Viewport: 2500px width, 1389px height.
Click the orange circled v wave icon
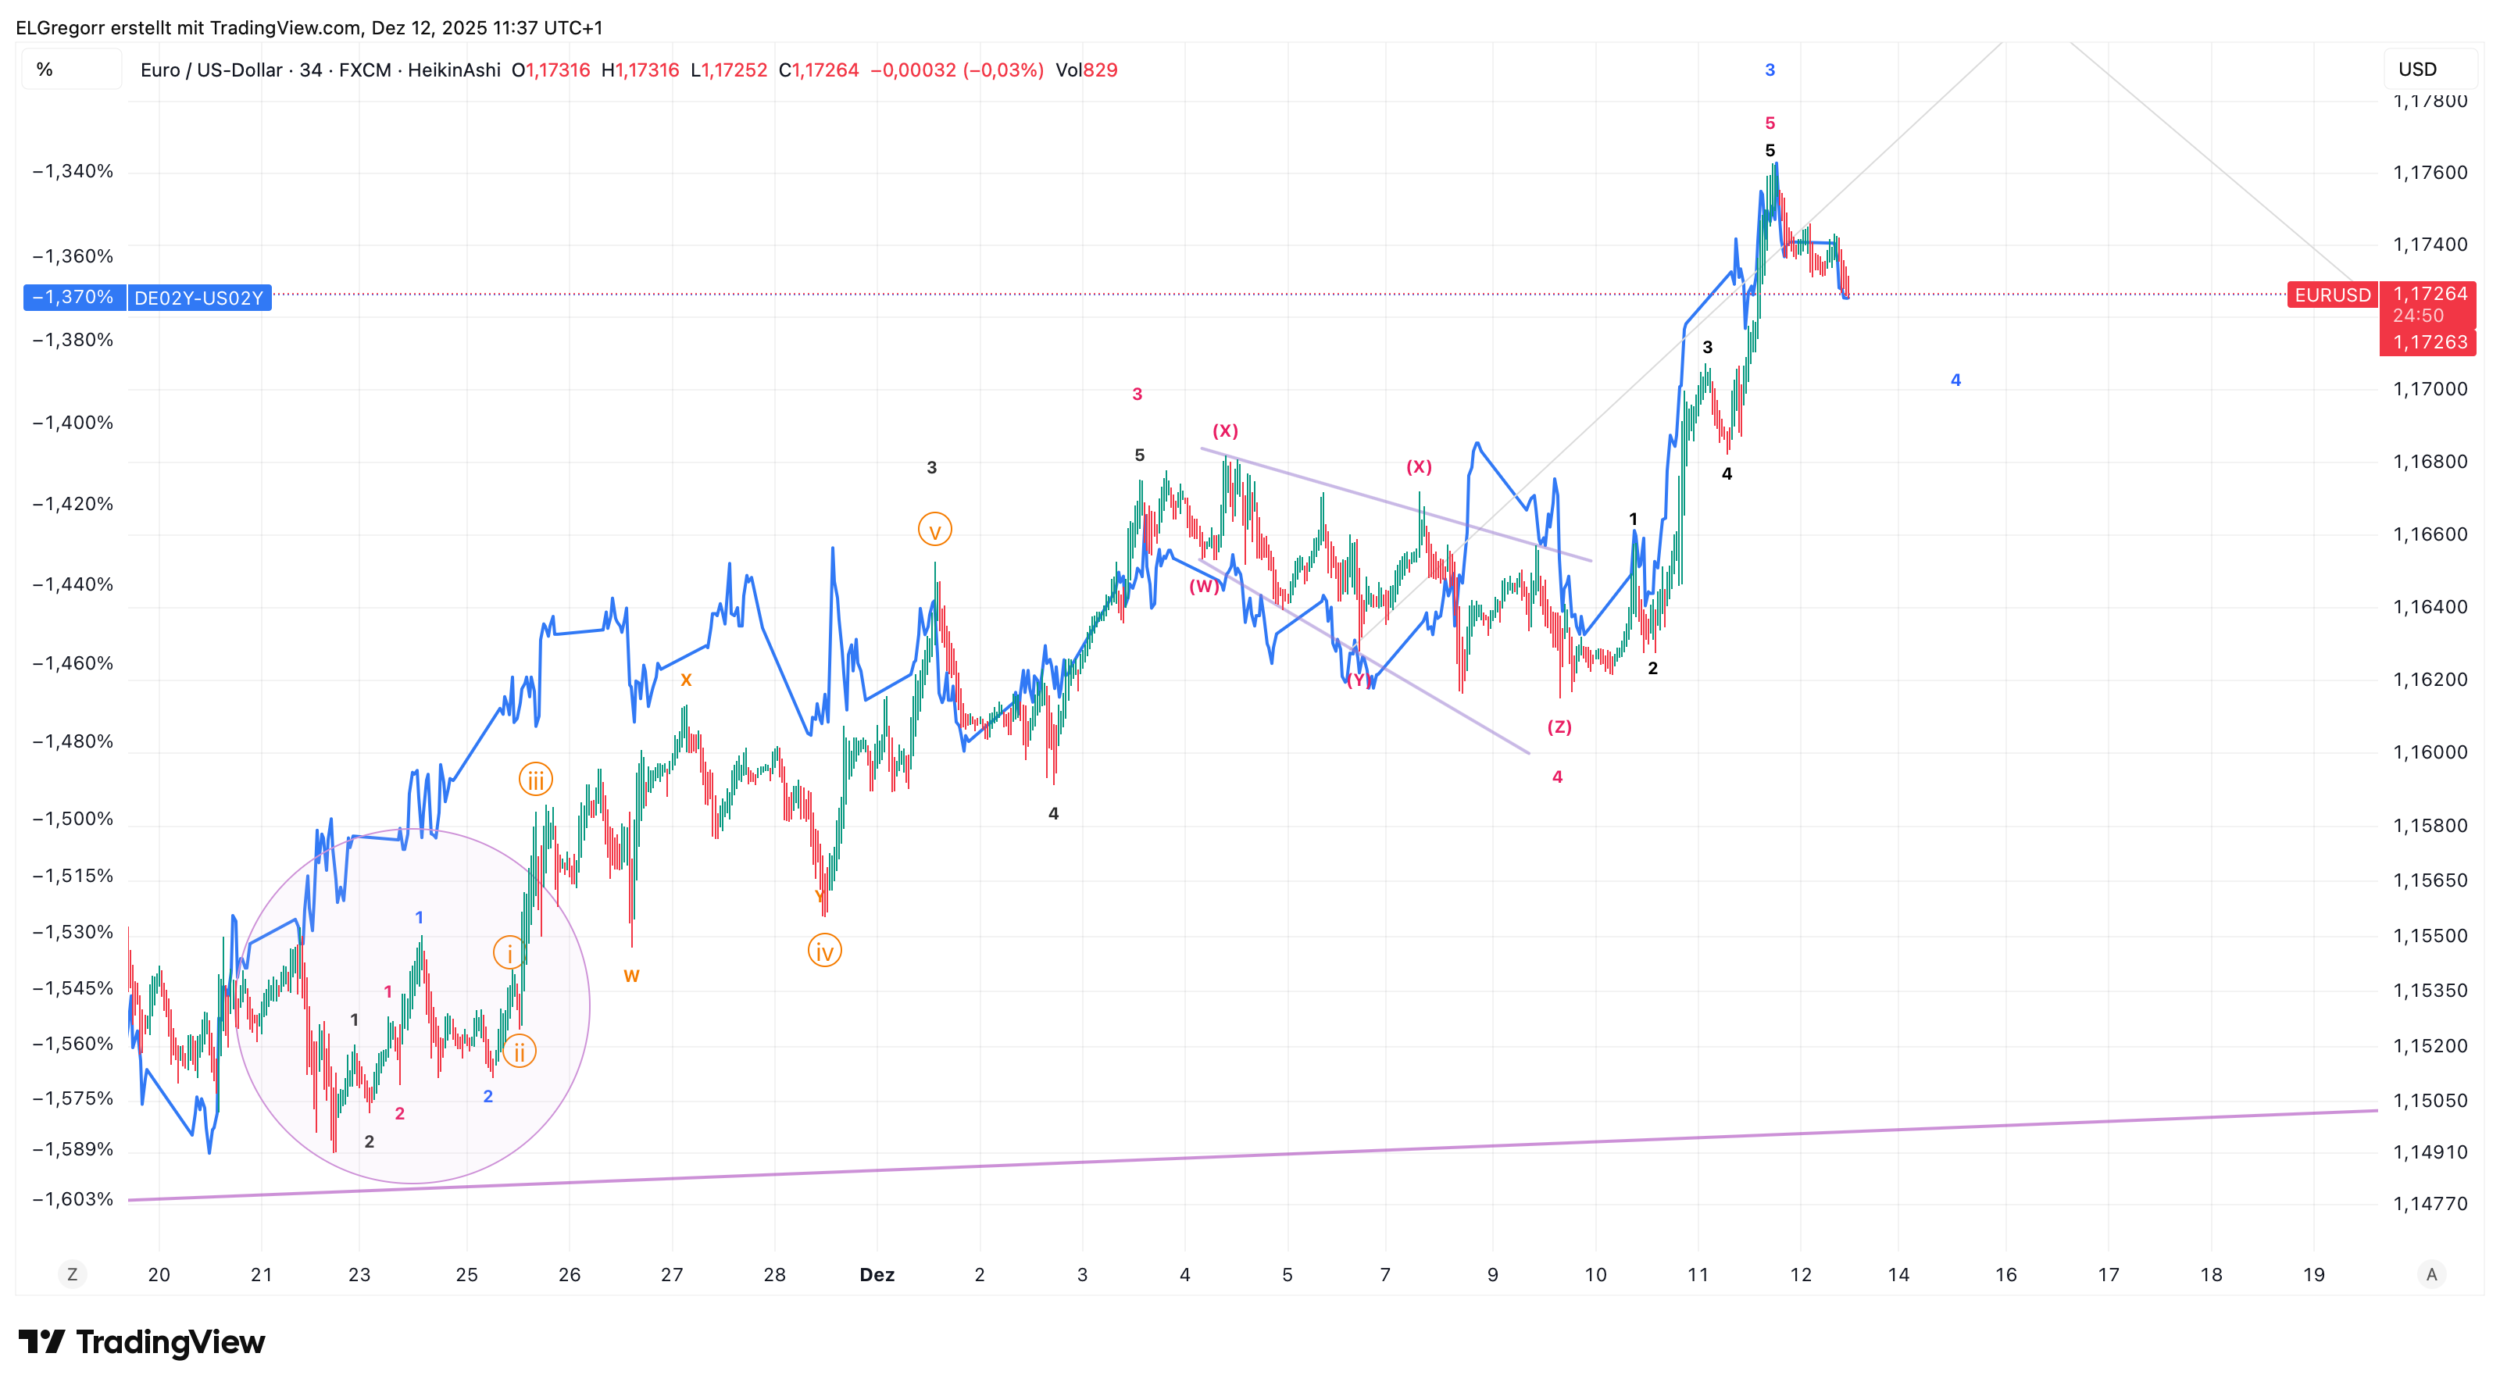pos(935,530)
